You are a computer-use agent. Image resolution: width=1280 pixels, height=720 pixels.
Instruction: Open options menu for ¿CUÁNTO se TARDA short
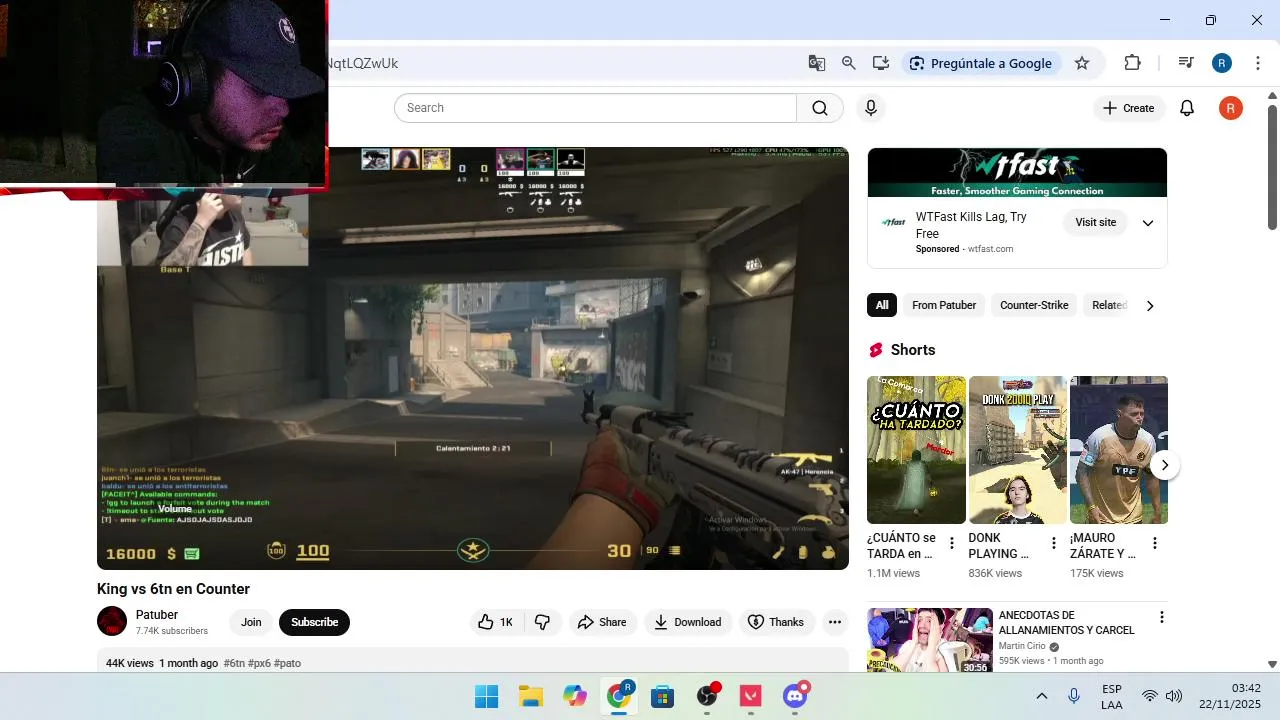952,543
